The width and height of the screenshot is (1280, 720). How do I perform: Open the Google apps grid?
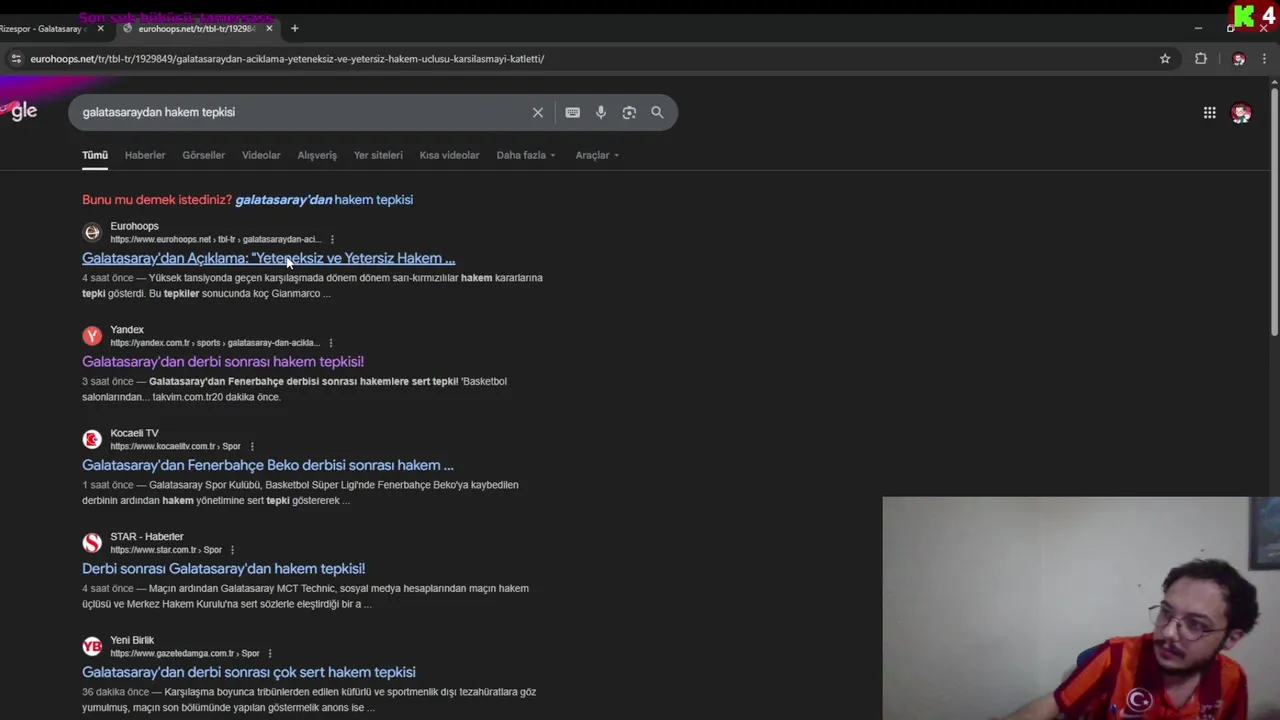(1209, 113)
